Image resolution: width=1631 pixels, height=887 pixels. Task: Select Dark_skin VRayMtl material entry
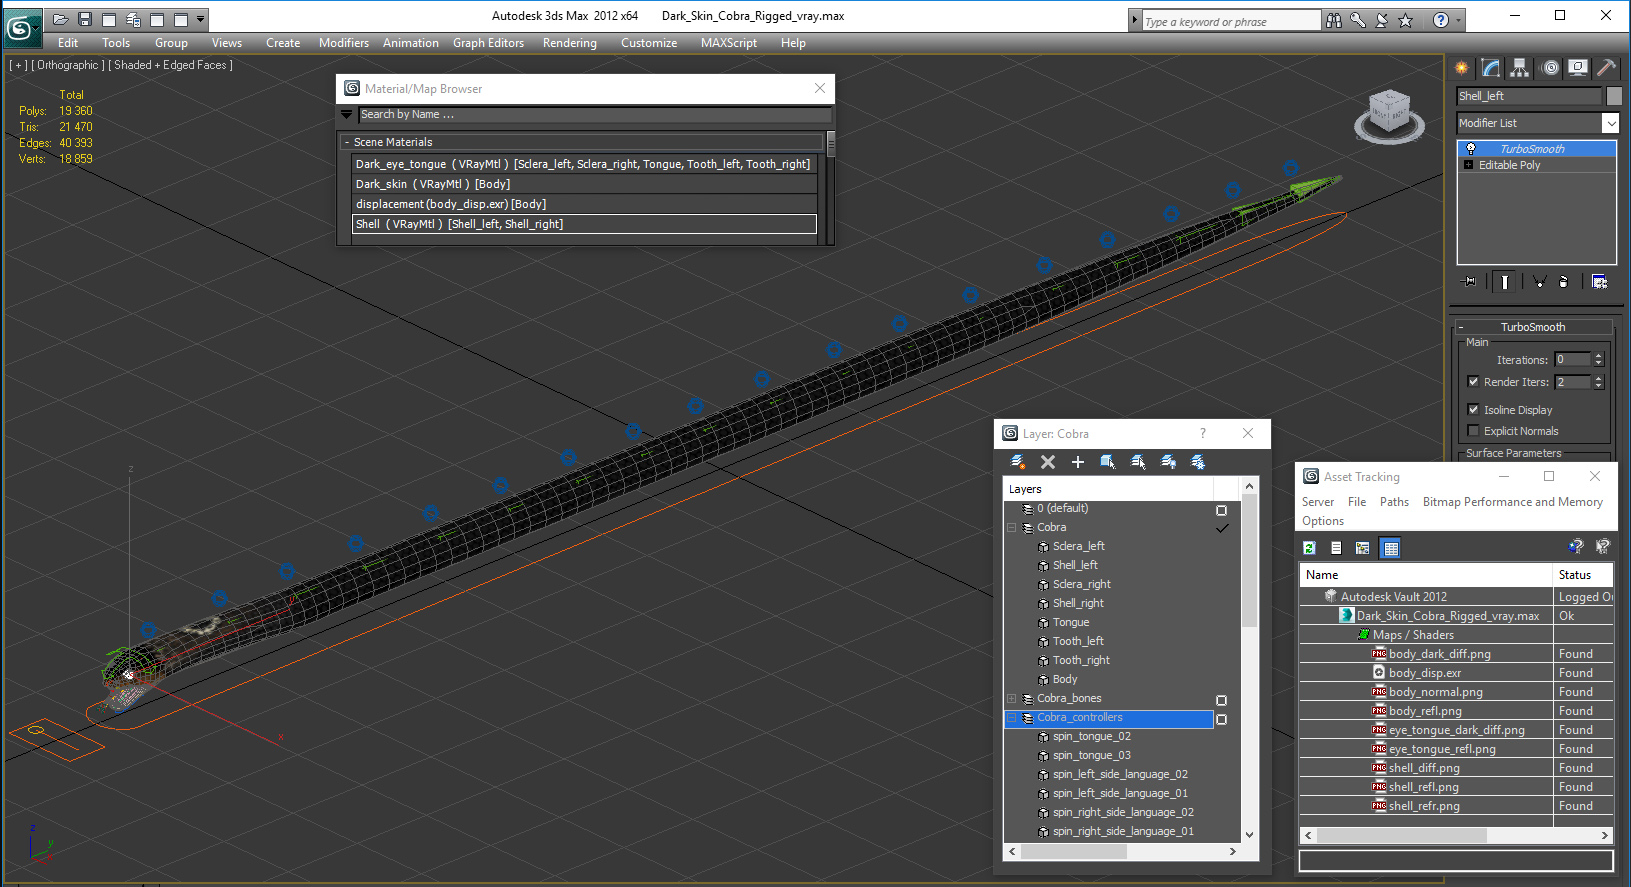click(584, 184)
